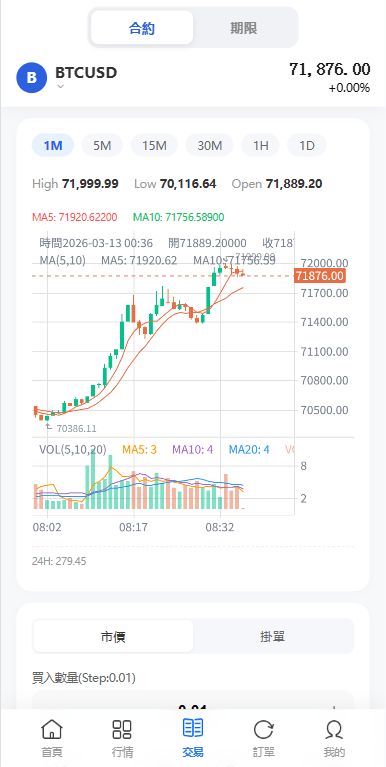386x767 pixels.
Task: Select the 1H timeframe
Action: [x=261, y=145]
